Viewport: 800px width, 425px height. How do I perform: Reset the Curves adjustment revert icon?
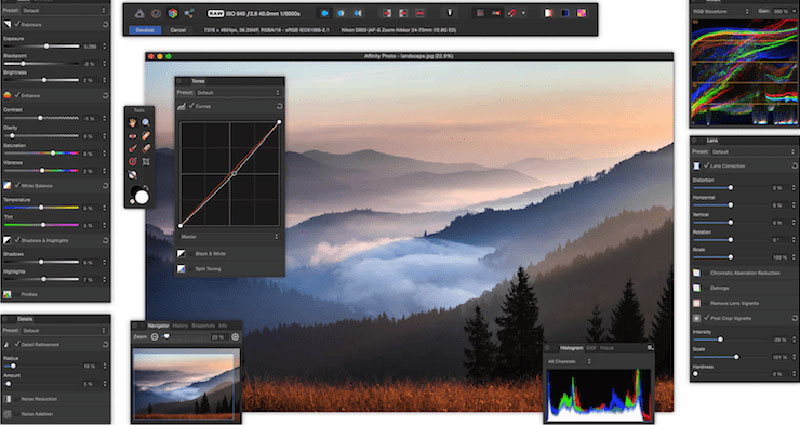coord(279,106)
